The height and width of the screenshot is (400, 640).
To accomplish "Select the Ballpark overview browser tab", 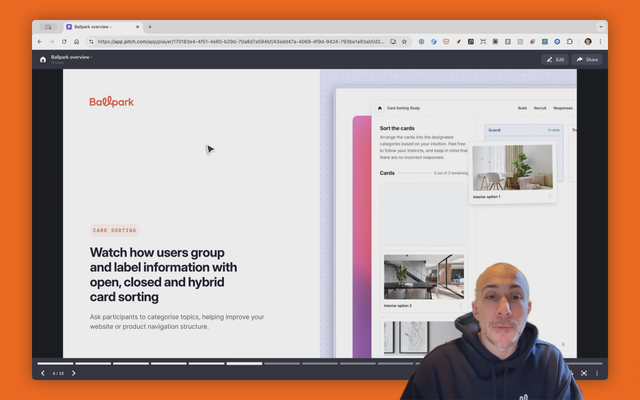I will coord(103,27).
